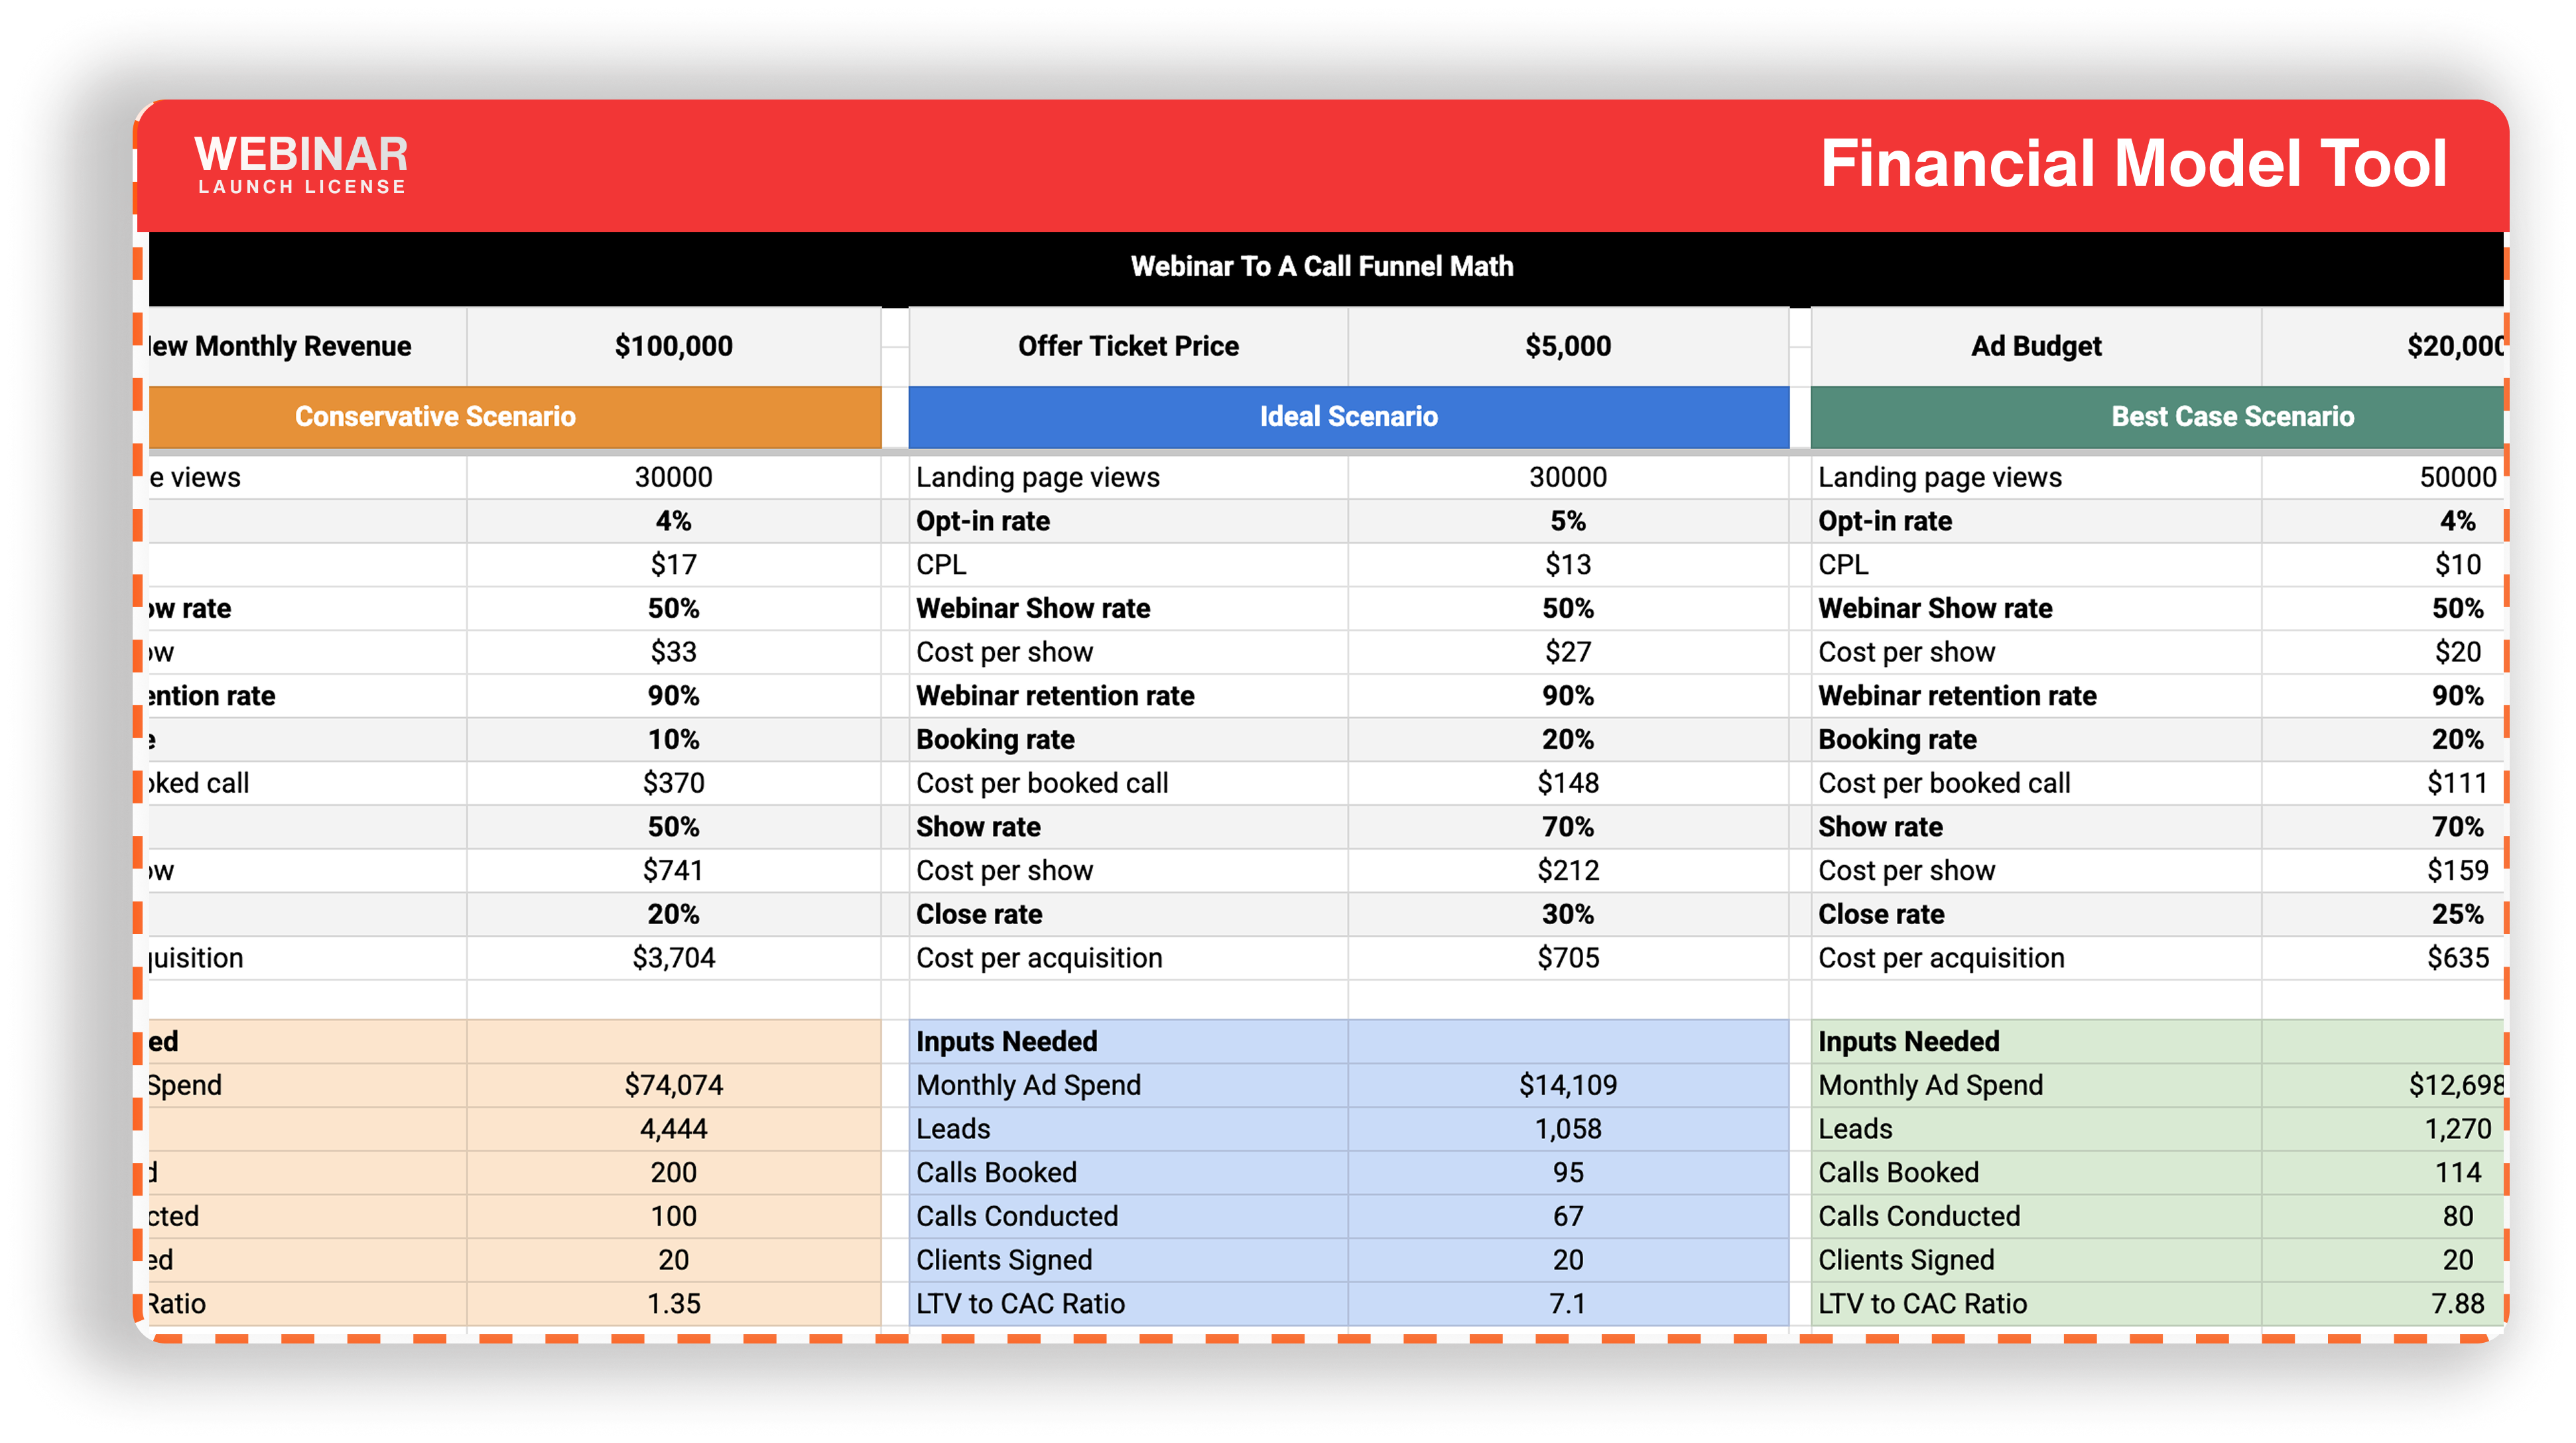Select Ideal Monthly Ad Spend $14,109 cell

point(1567,1085)
